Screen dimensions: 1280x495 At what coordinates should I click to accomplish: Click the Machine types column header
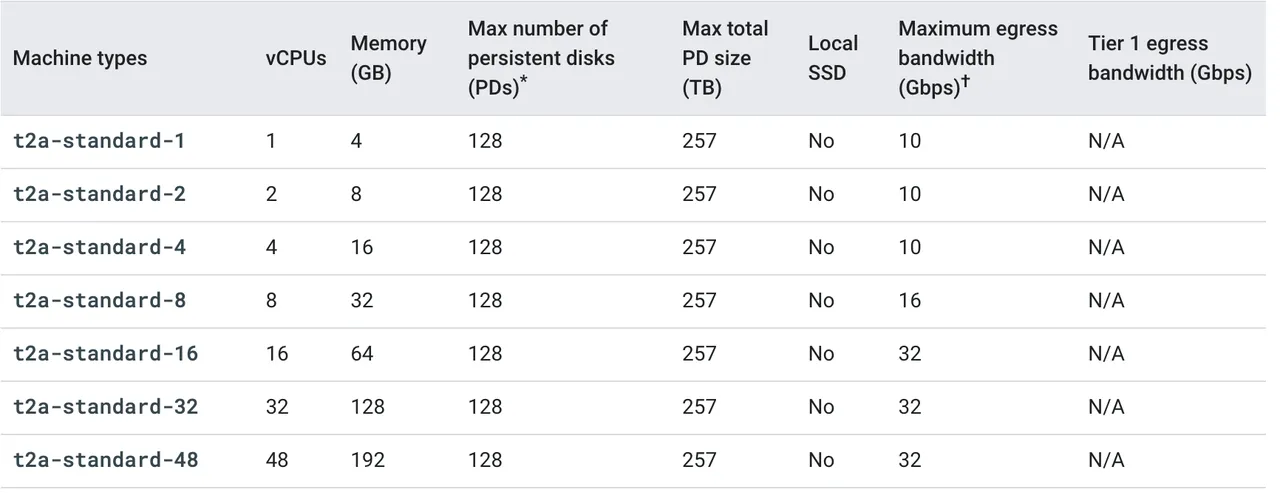80,58
